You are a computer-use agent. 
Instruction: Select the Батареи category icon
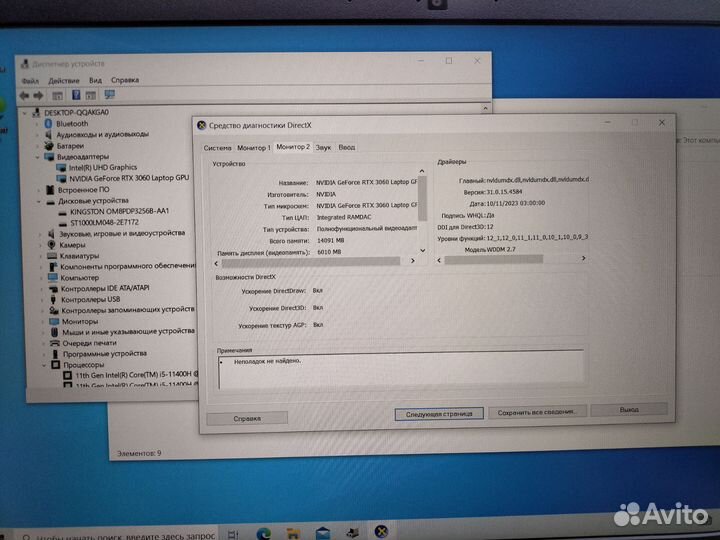[49, 146]
